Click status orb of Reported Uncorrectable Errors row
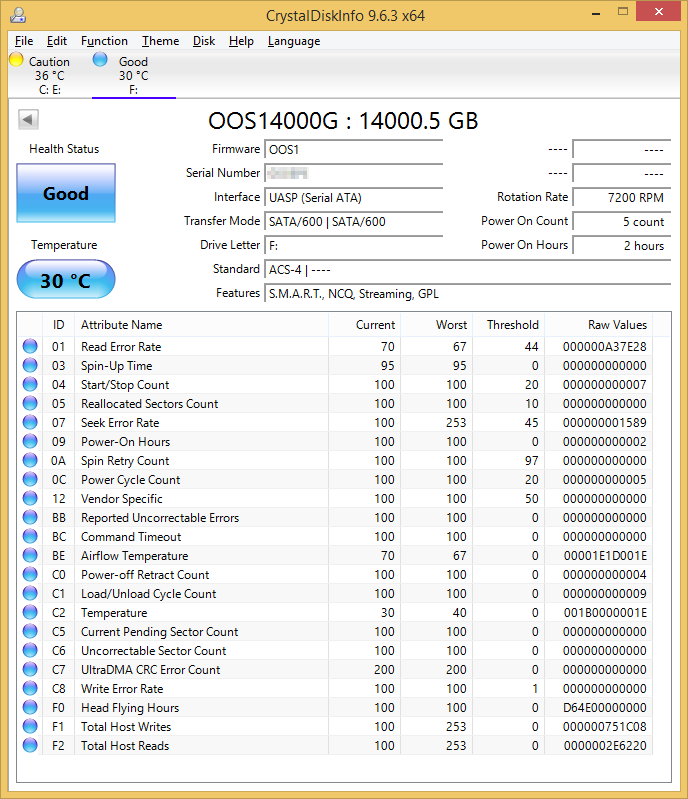The width and height of the screenshot is (688, 799). coord(30,517)
